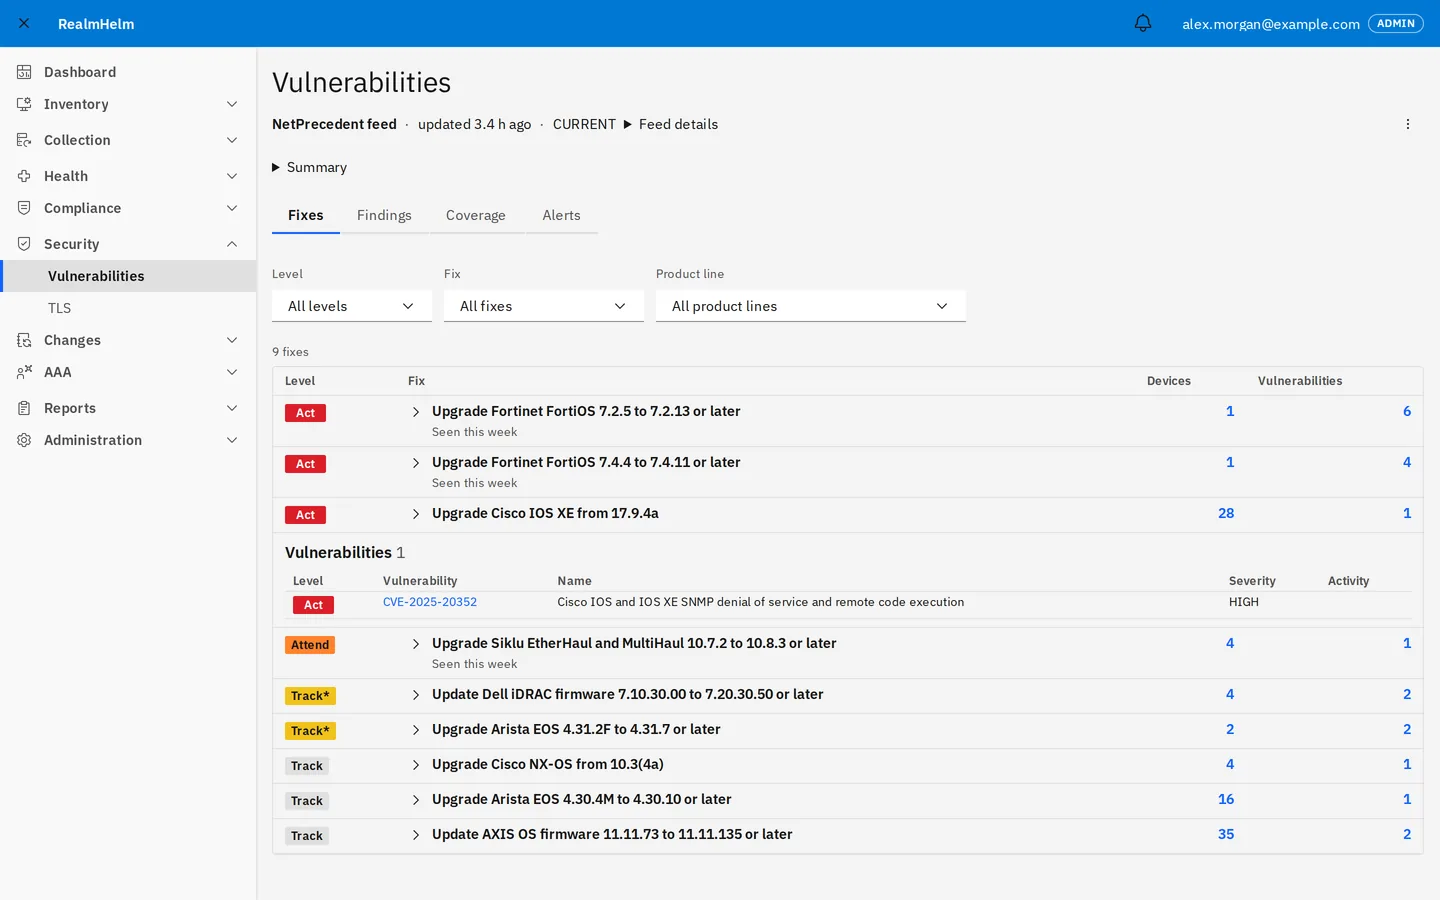Click the Attend level badge
Screen dimensions: 1440x900
point(310,645)
